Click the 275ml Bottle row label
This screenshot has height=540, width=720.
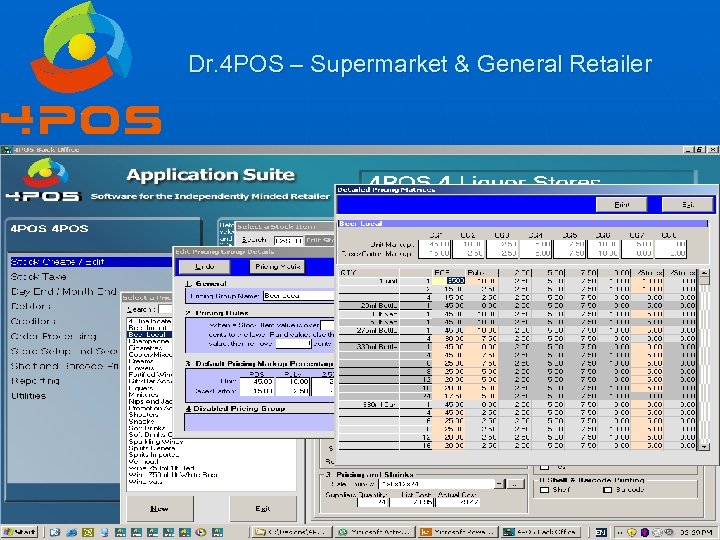[x=376, y=330]
